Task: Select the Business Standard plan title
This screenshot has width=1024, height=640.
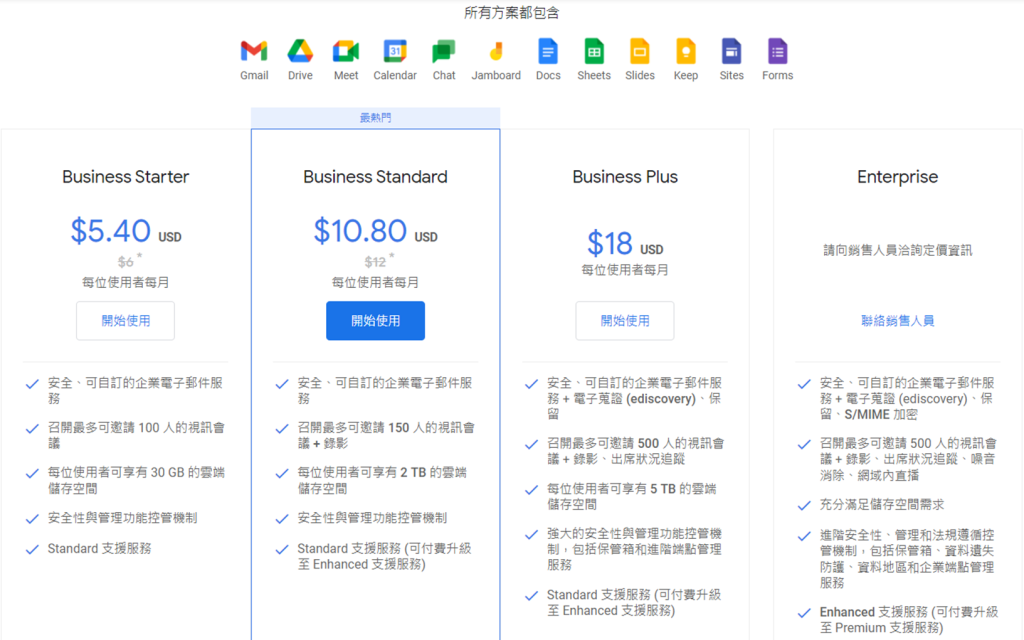Action: tap(376, 177)
